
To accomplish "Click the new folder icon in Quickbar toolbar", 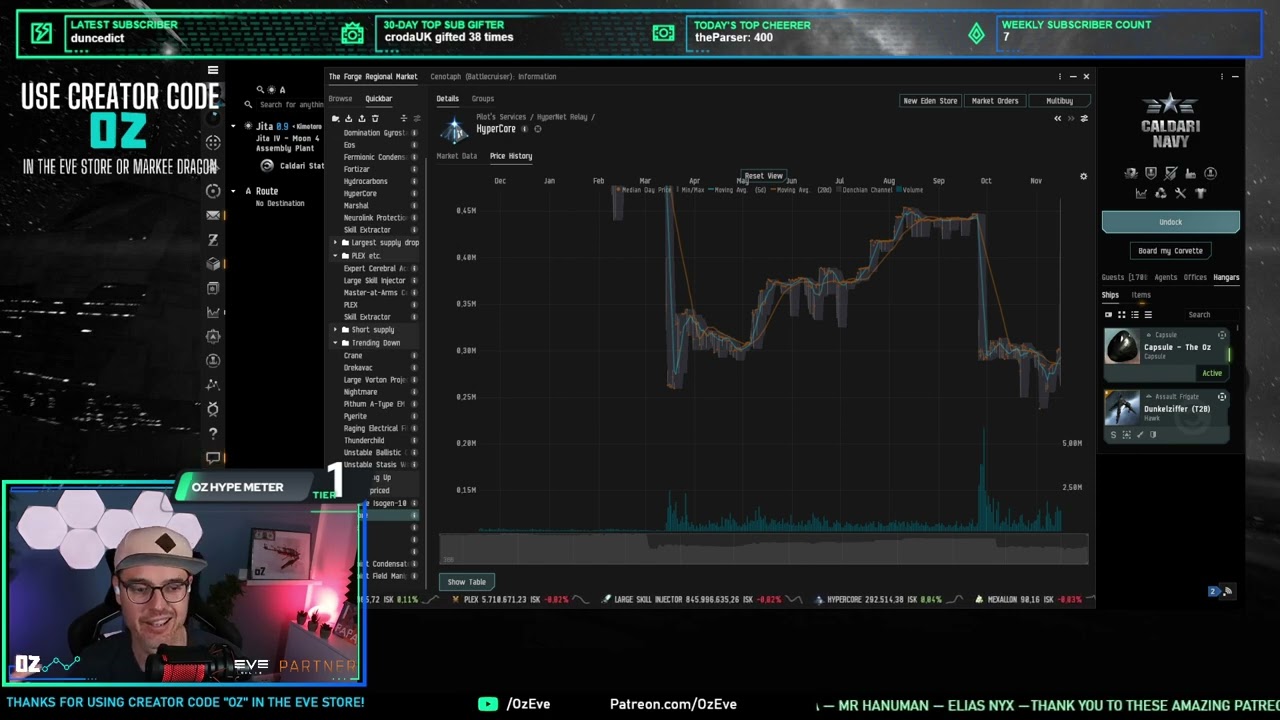I will (x=335, y=118).
